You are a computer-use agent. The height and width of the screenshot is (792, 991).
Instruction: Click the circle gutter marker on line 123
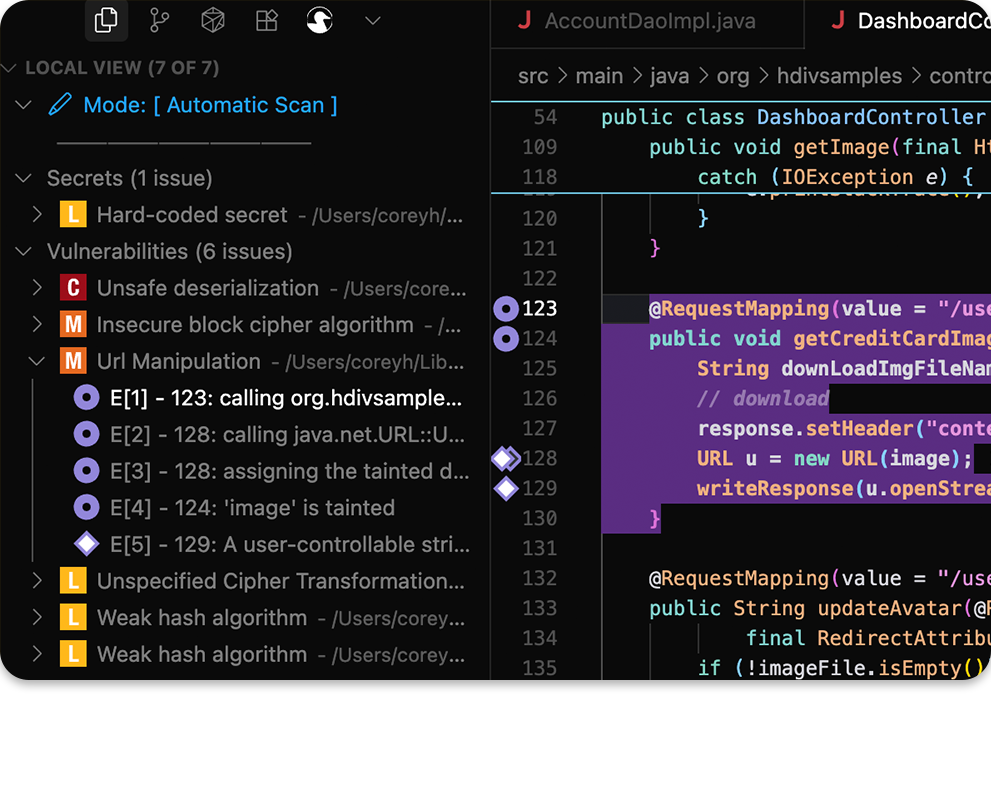click(506, 309)
